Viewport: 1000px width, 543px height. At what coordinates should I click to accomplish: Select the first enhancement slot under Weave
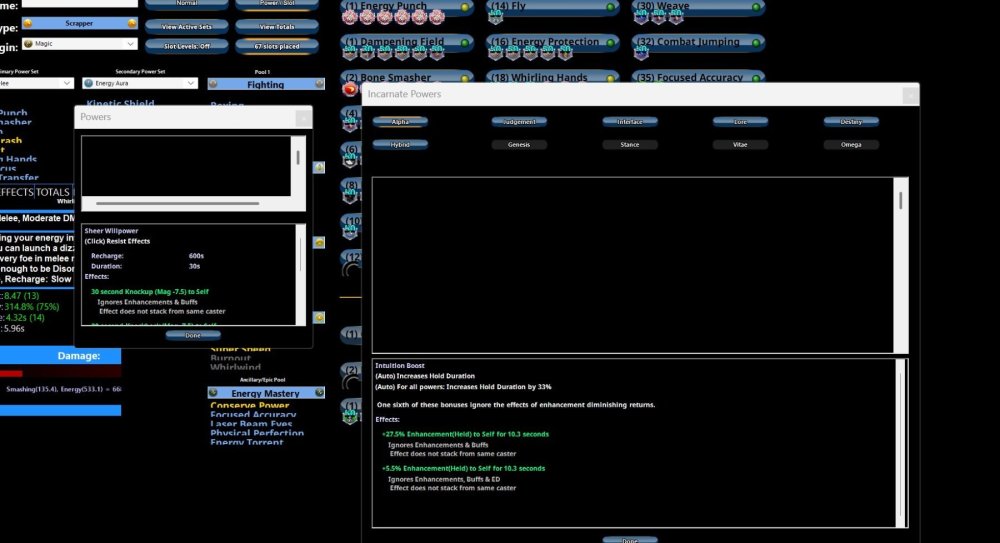[641, 17]
